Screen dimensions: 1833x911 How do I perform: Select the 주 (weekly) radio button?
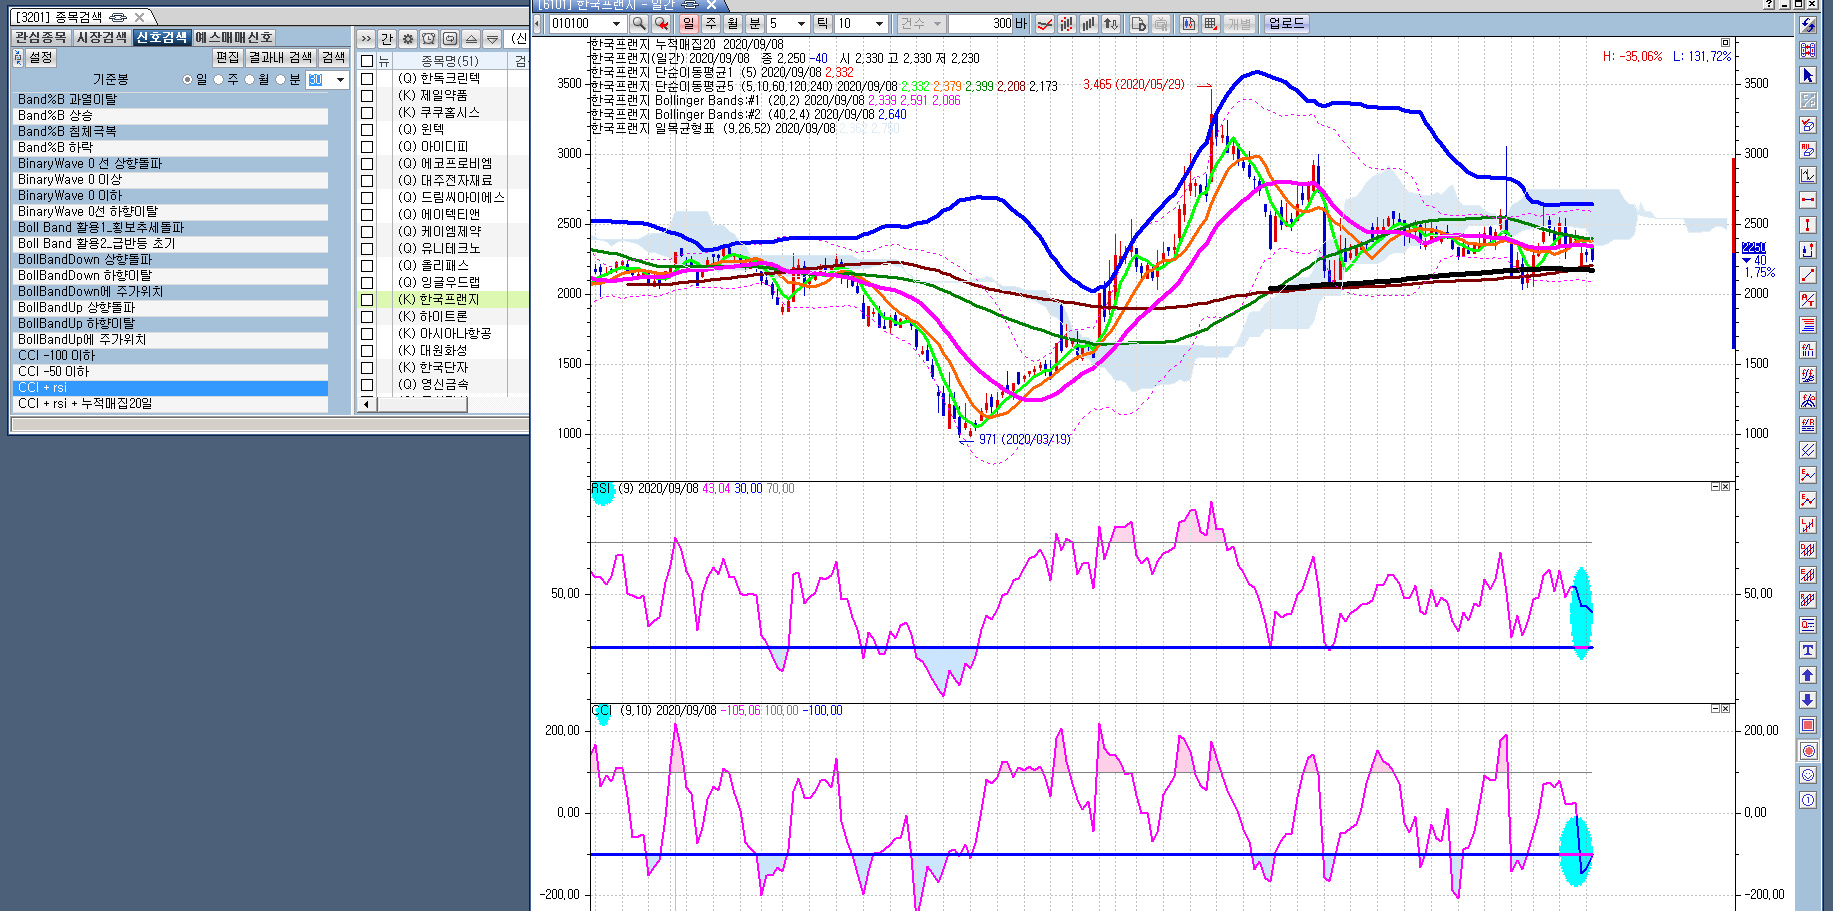pyautogui.click(x=219, y=80)
